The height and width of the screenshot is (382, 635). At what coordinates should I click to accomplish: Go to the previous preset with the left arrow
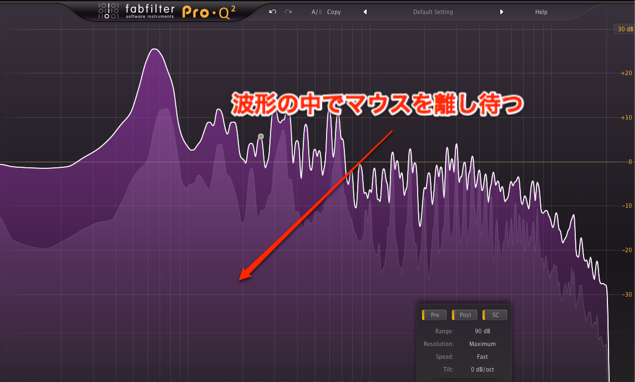pos(365,12)
